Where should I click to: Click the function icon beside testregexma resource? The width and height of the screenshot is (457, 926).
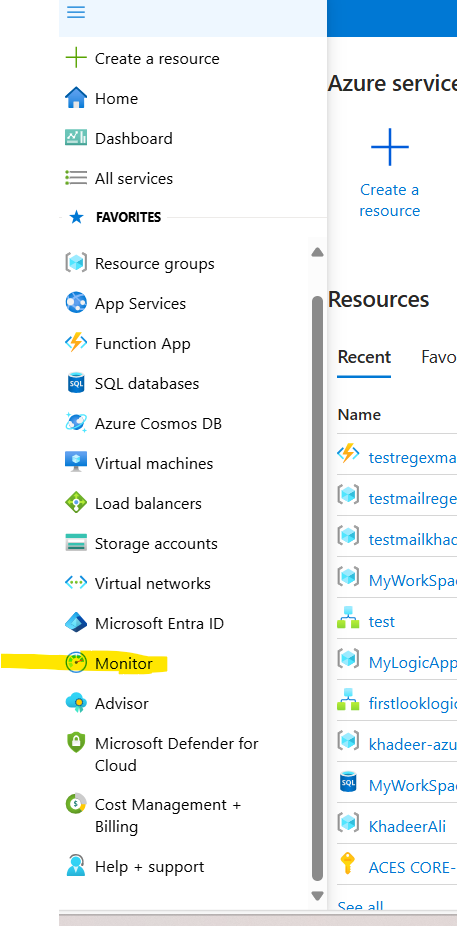348,454
